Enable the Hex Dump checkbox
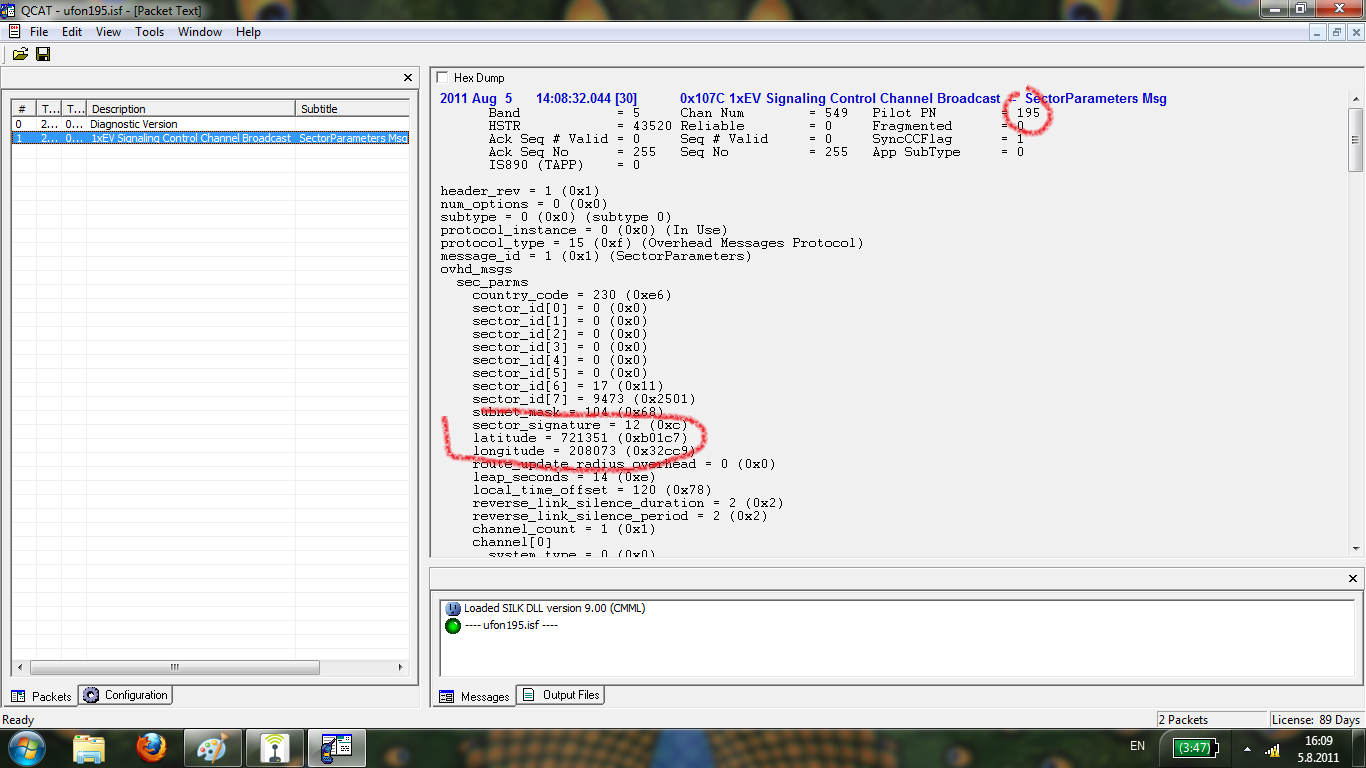This screenshot has width=1366, height=768. click(x=443, y=77)
